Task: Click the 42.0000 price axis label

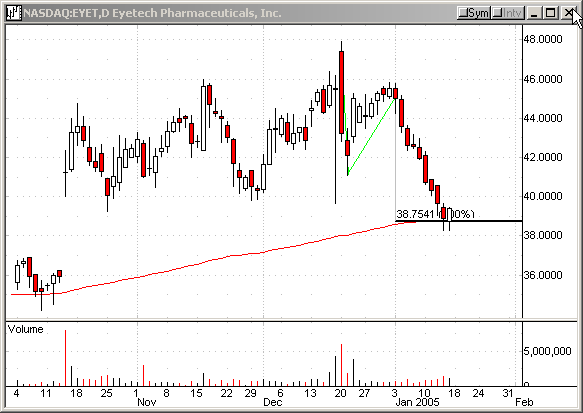Action: (x=543, y=157)
